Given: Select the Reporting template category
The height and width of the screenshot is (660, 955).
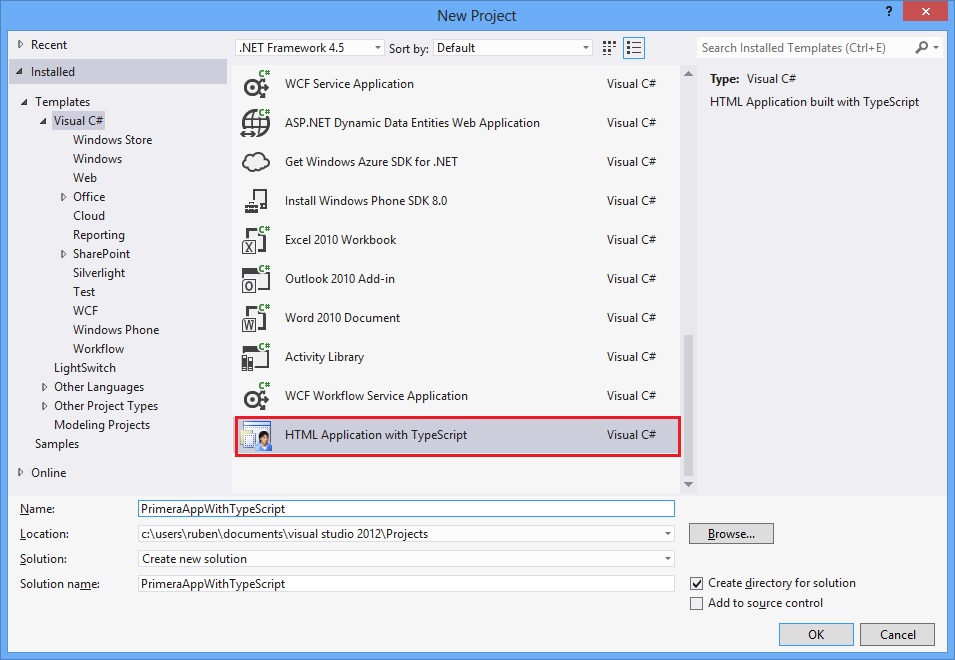Looking at the screenshot, I should tap(99, 235).
